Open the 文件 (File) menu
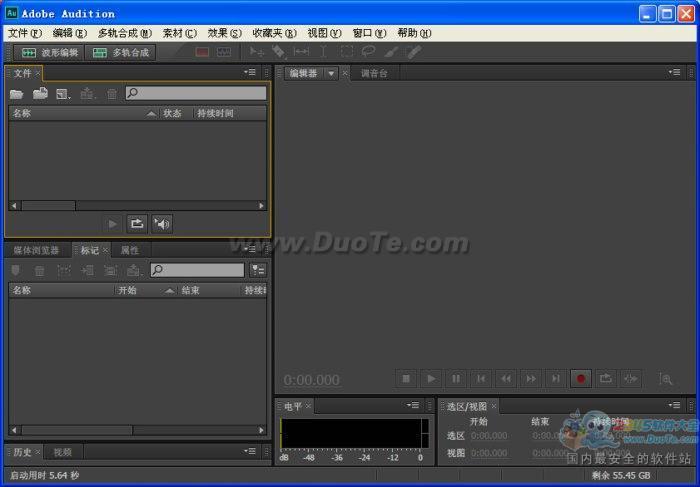700x487 pixels. (x=25, y=33)
